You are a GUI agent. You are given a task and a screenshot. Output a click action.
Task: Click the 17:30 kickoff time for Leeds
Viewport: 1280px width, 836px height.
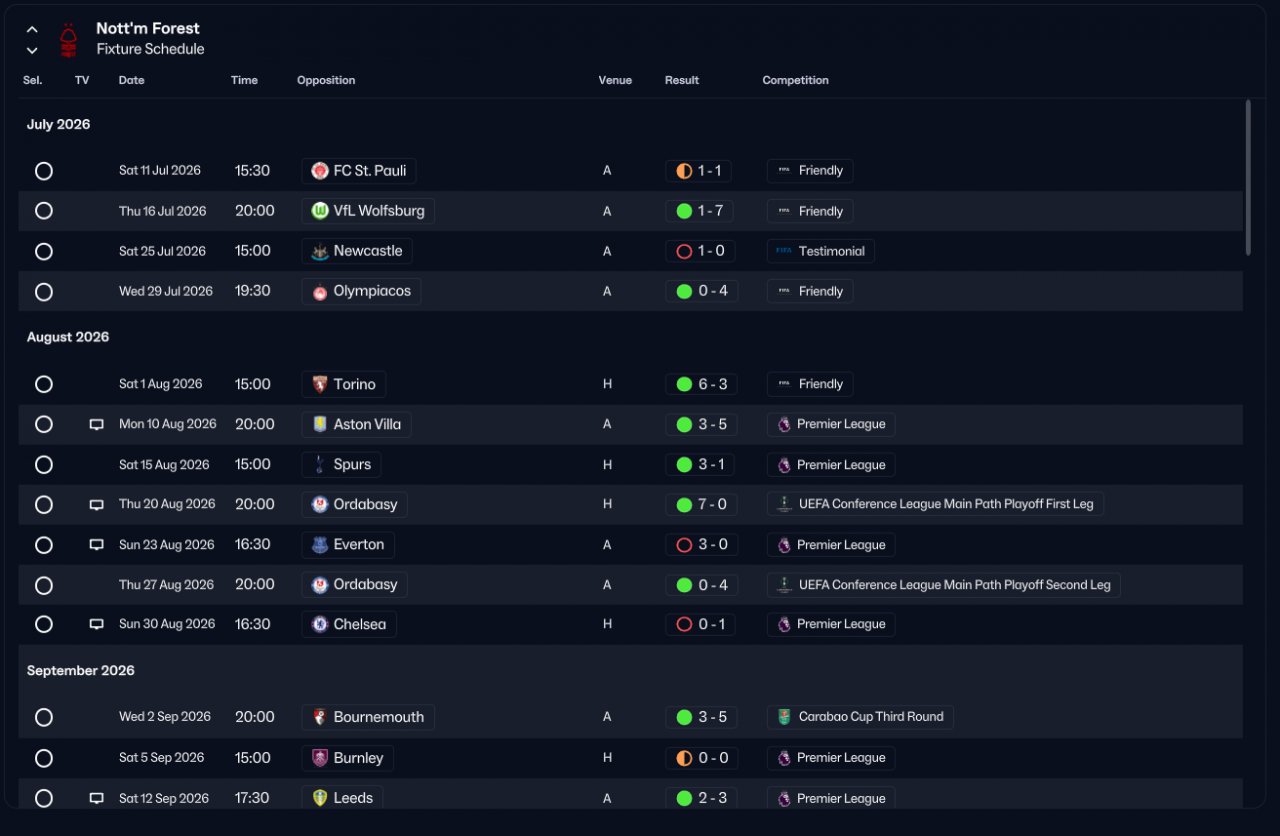[x=252, y=798]
